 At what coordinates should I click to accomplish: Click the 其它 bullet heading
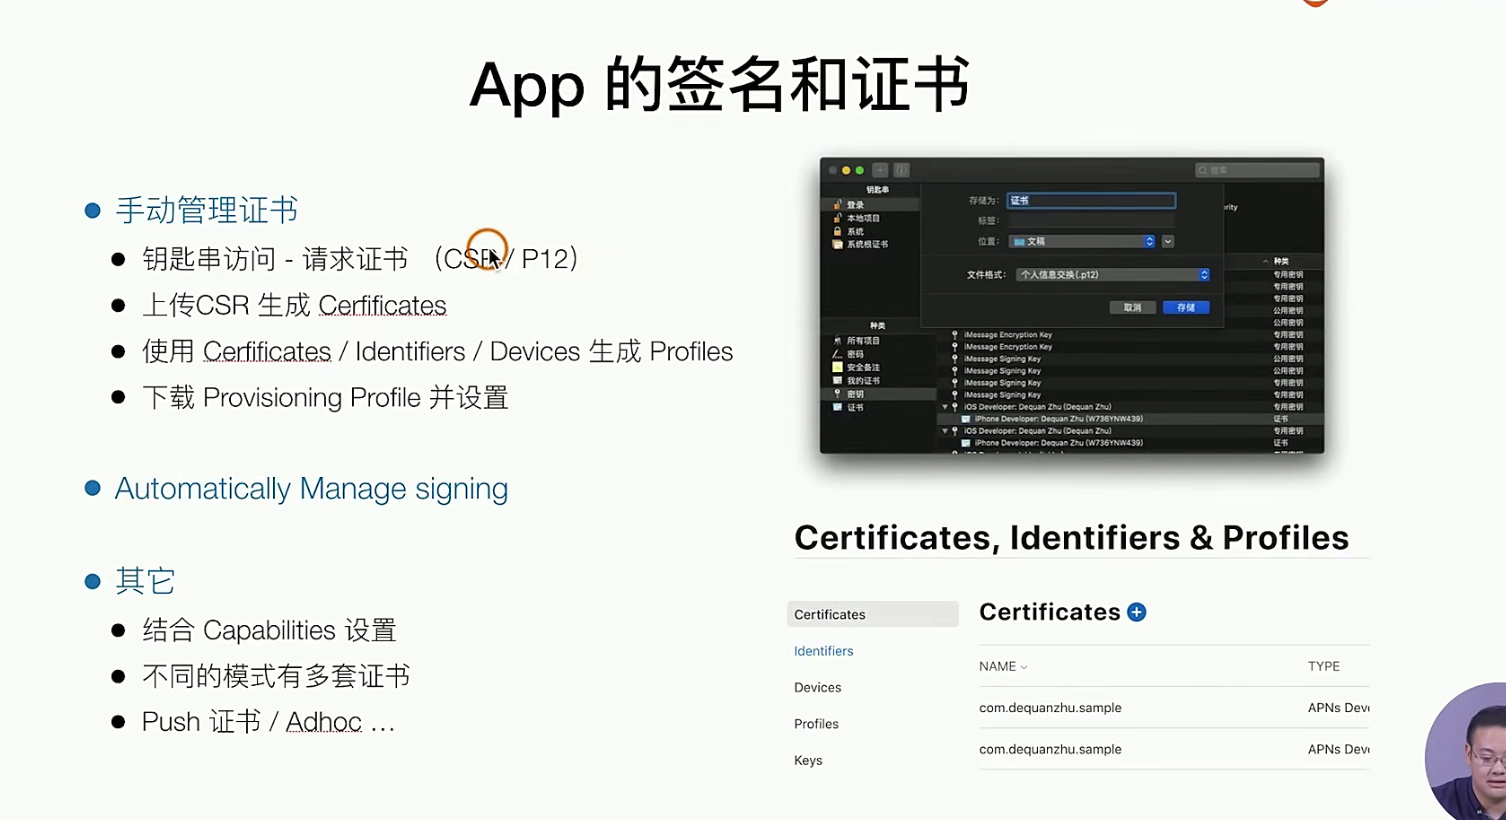tap(145, 581)
